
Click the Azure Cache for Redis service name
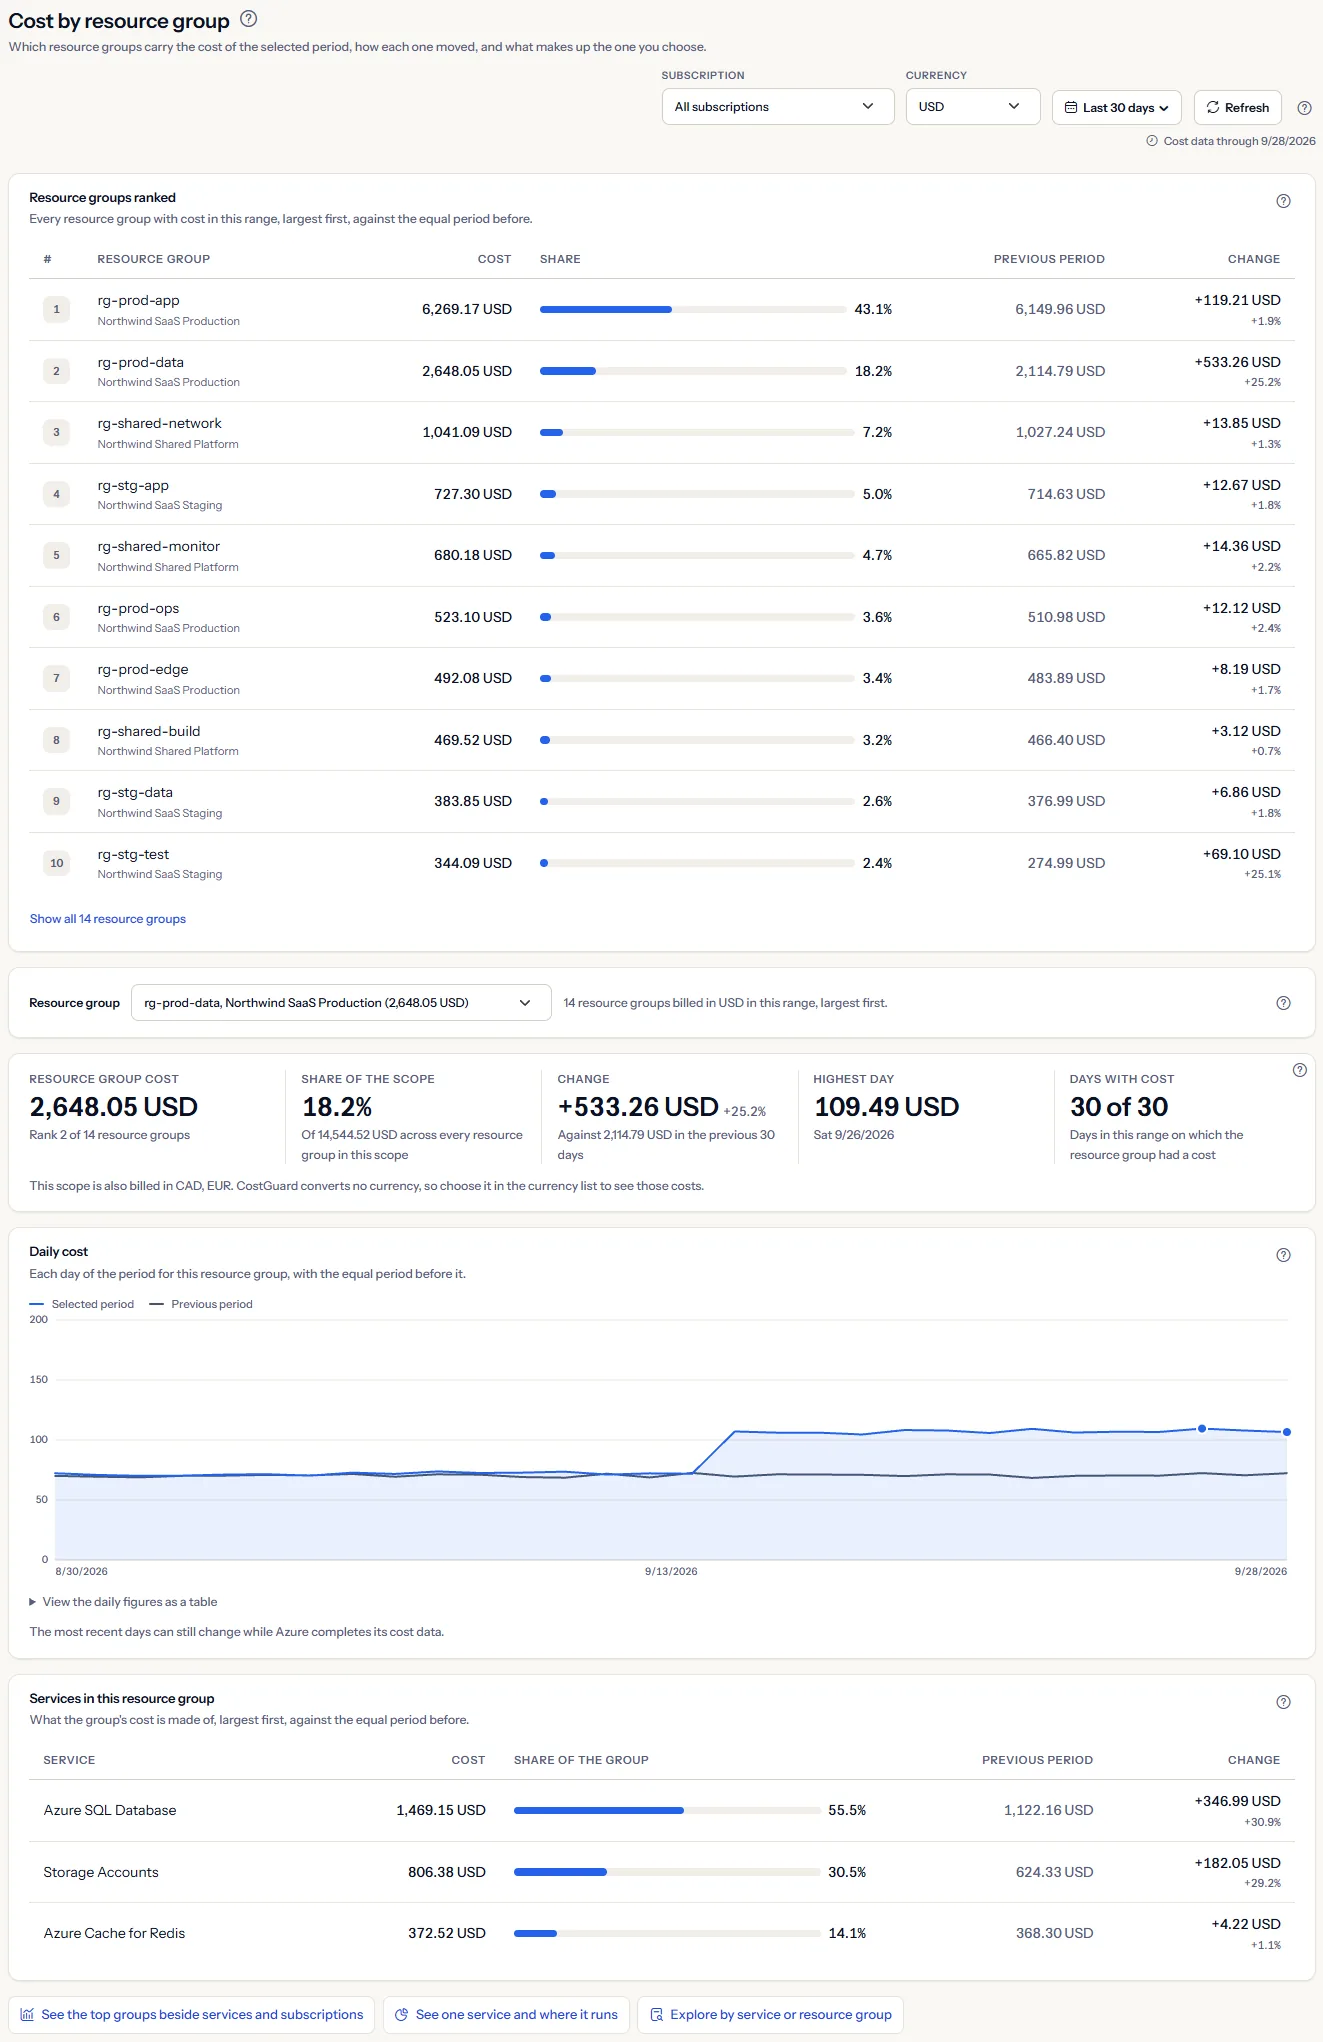pos(114,1933)
